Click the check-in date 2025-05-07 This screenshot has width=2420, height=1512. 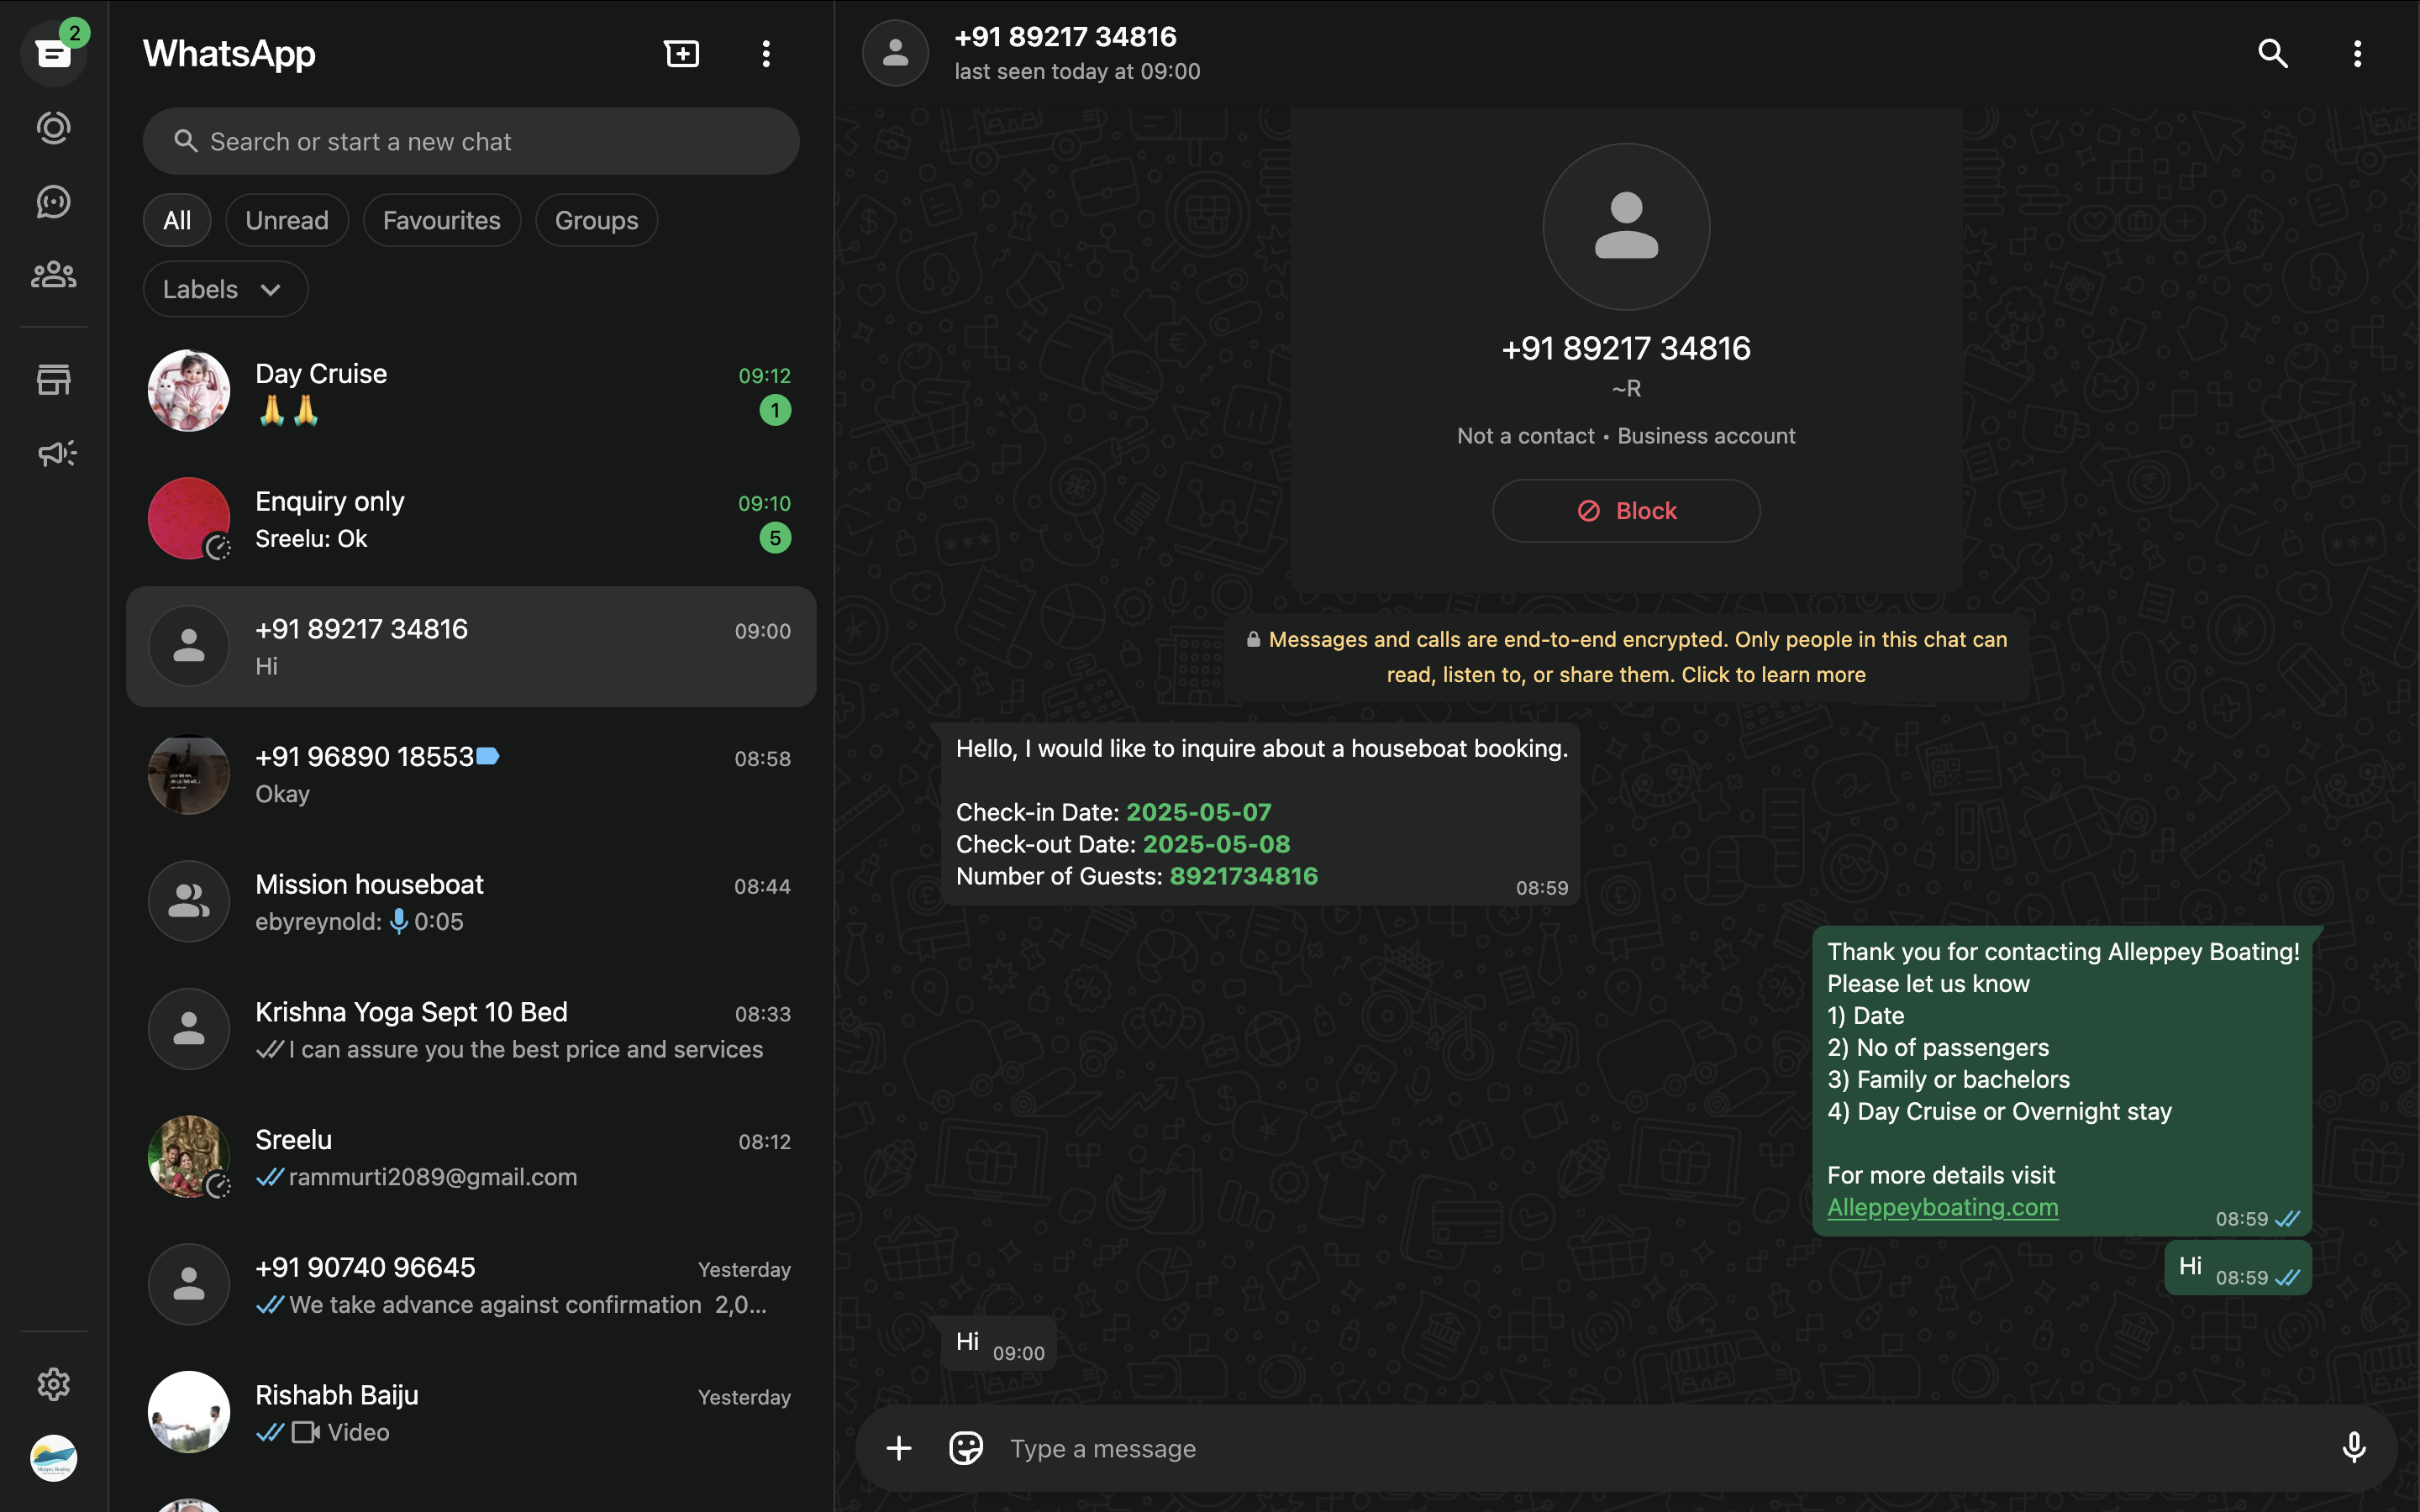(x=1199, y=812)
